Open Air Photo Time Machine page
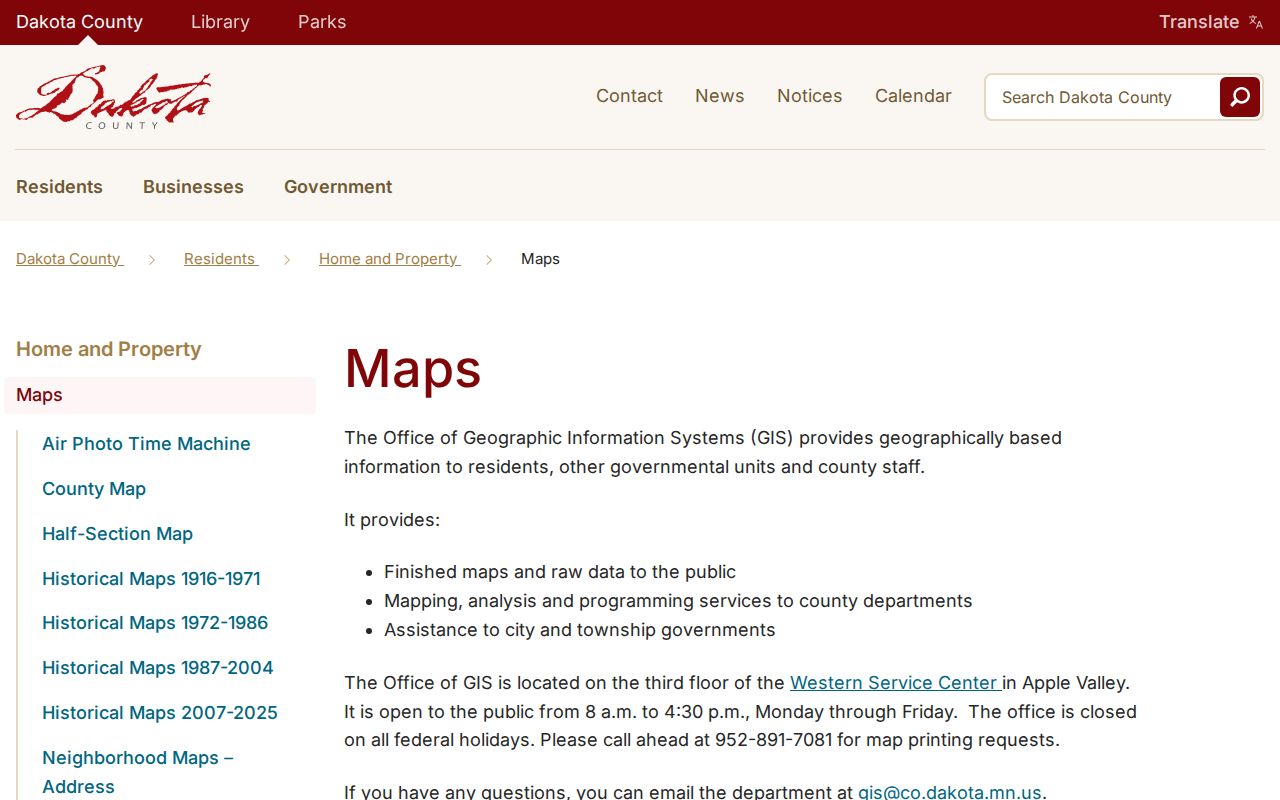 (x=146, y=444)
